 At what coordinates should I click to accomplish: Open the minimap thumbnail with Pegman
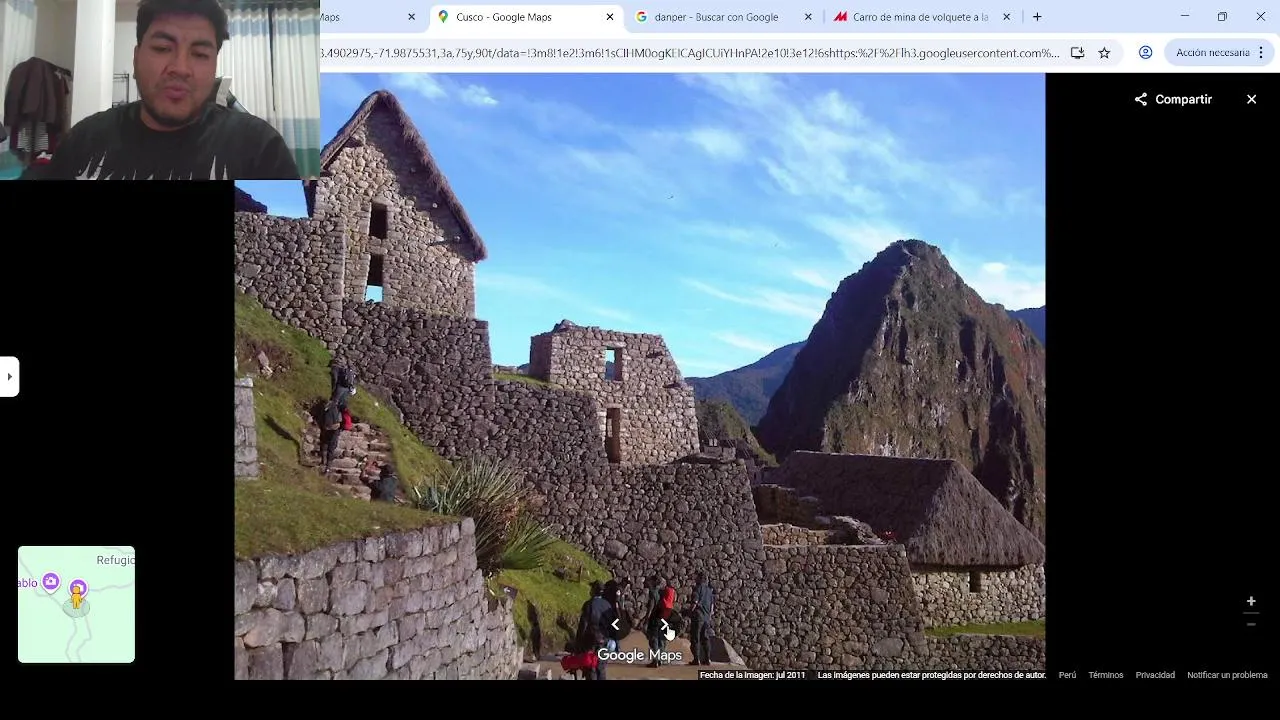coord(76,604)
